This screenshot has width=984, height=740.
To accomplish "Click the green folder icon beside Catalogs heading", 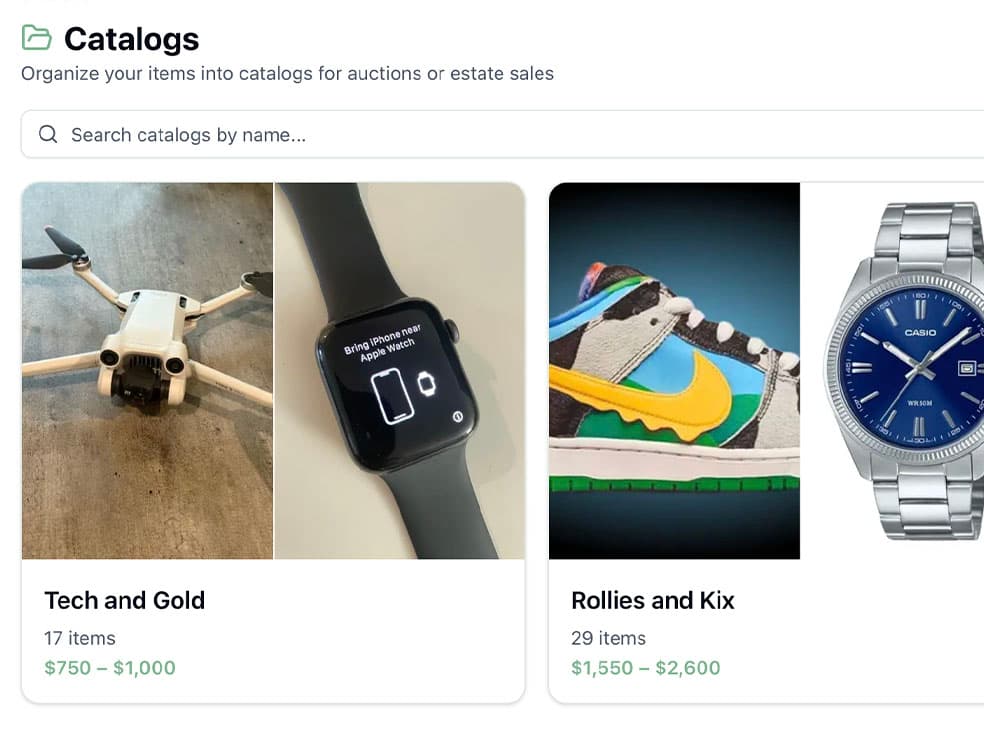I will tap(37, 38).
